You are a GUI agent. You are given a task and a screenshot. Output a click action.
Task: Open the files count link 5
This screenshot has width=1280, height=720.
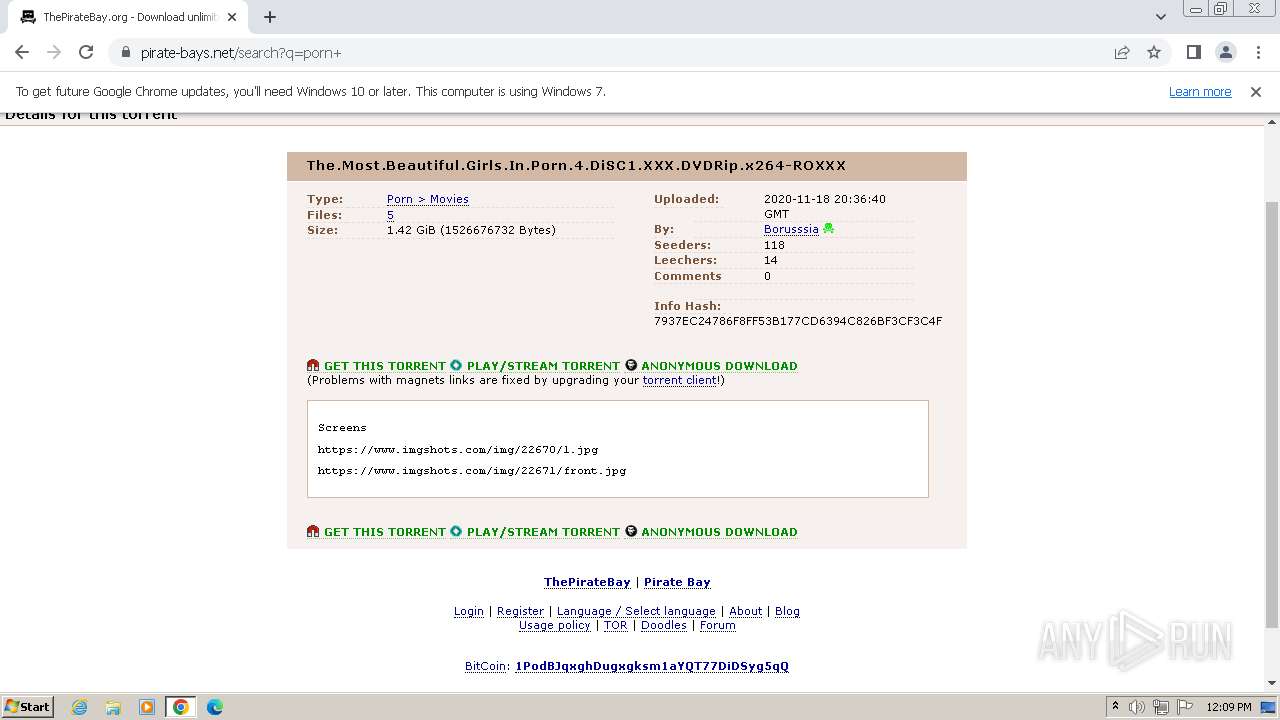click(x=390, y=215)
